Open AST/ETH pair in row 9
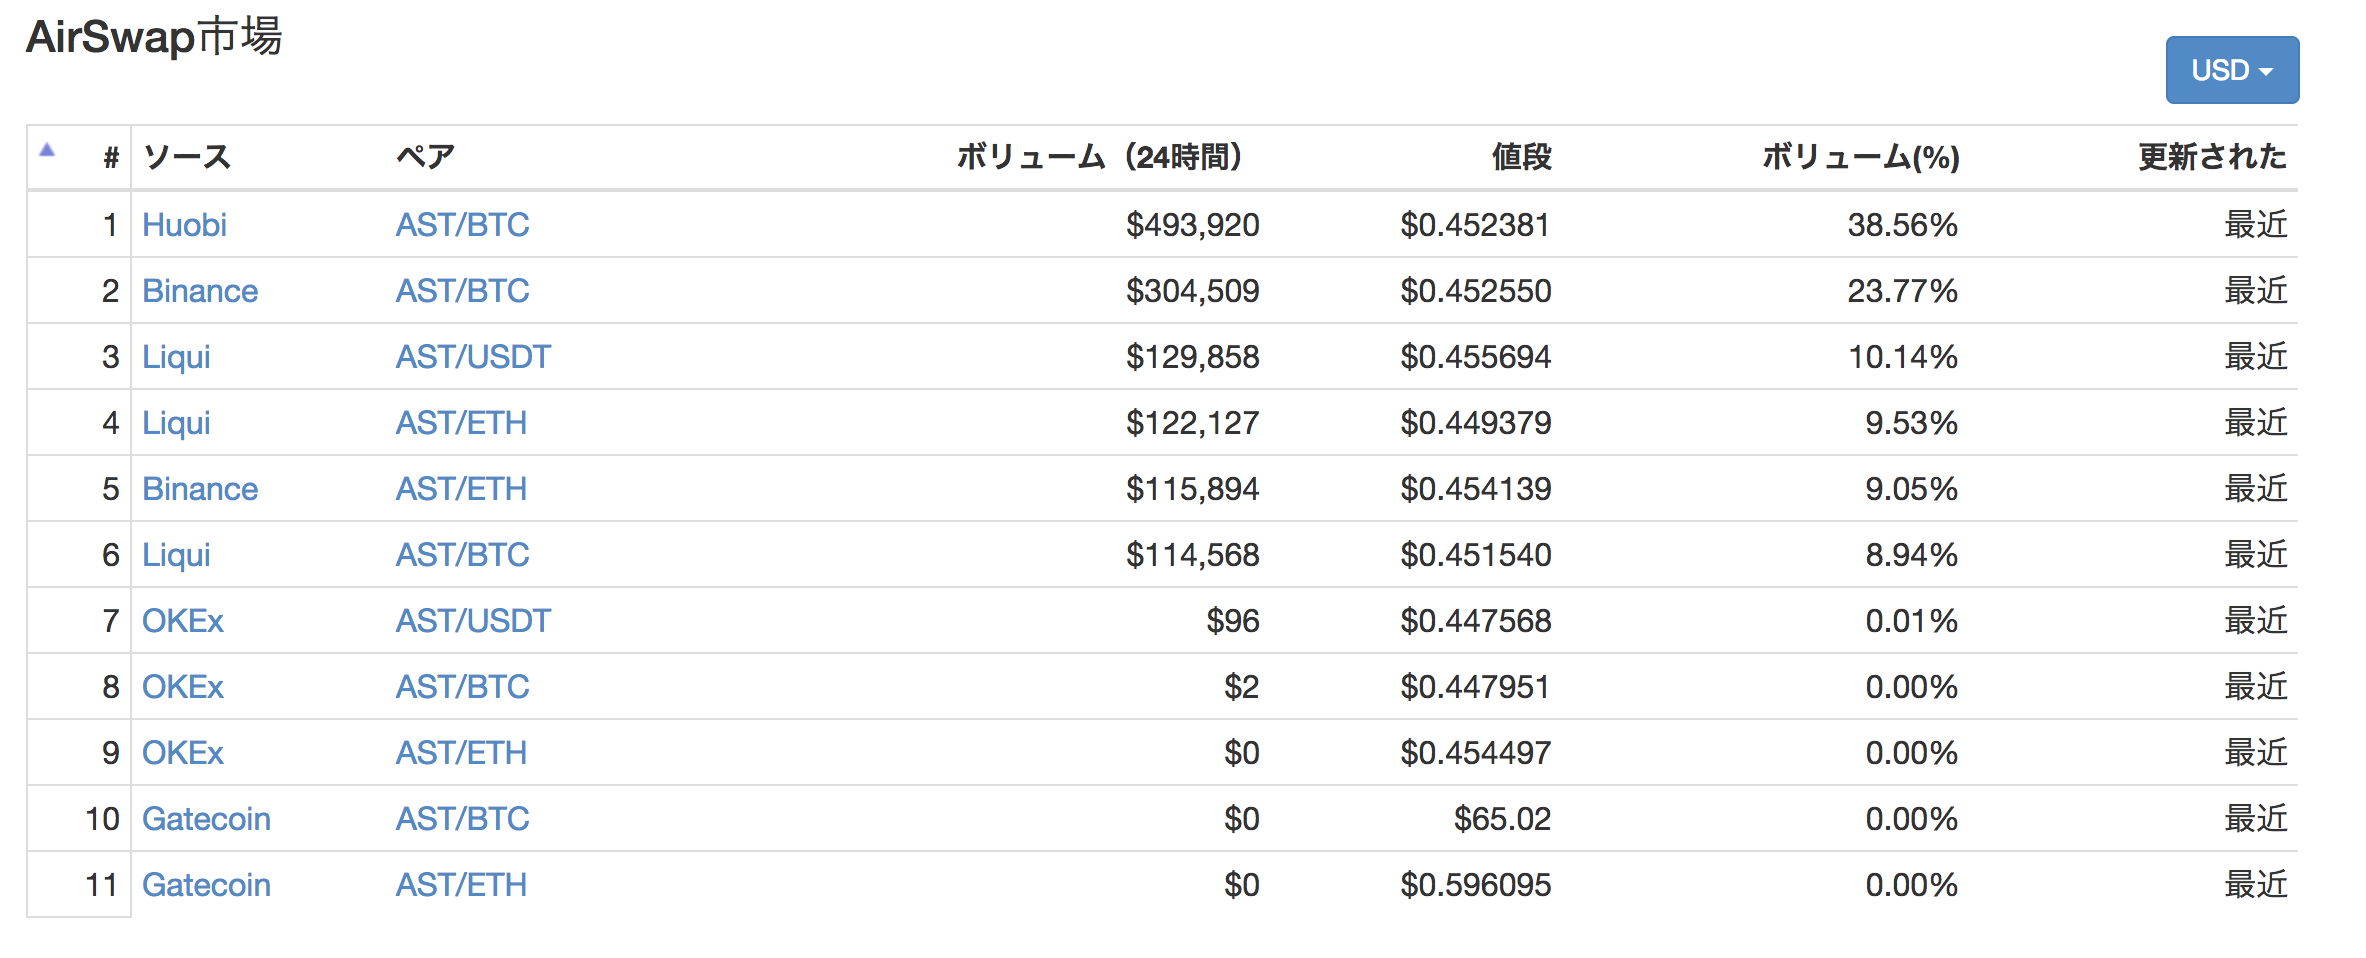 (x=461, y=753)
